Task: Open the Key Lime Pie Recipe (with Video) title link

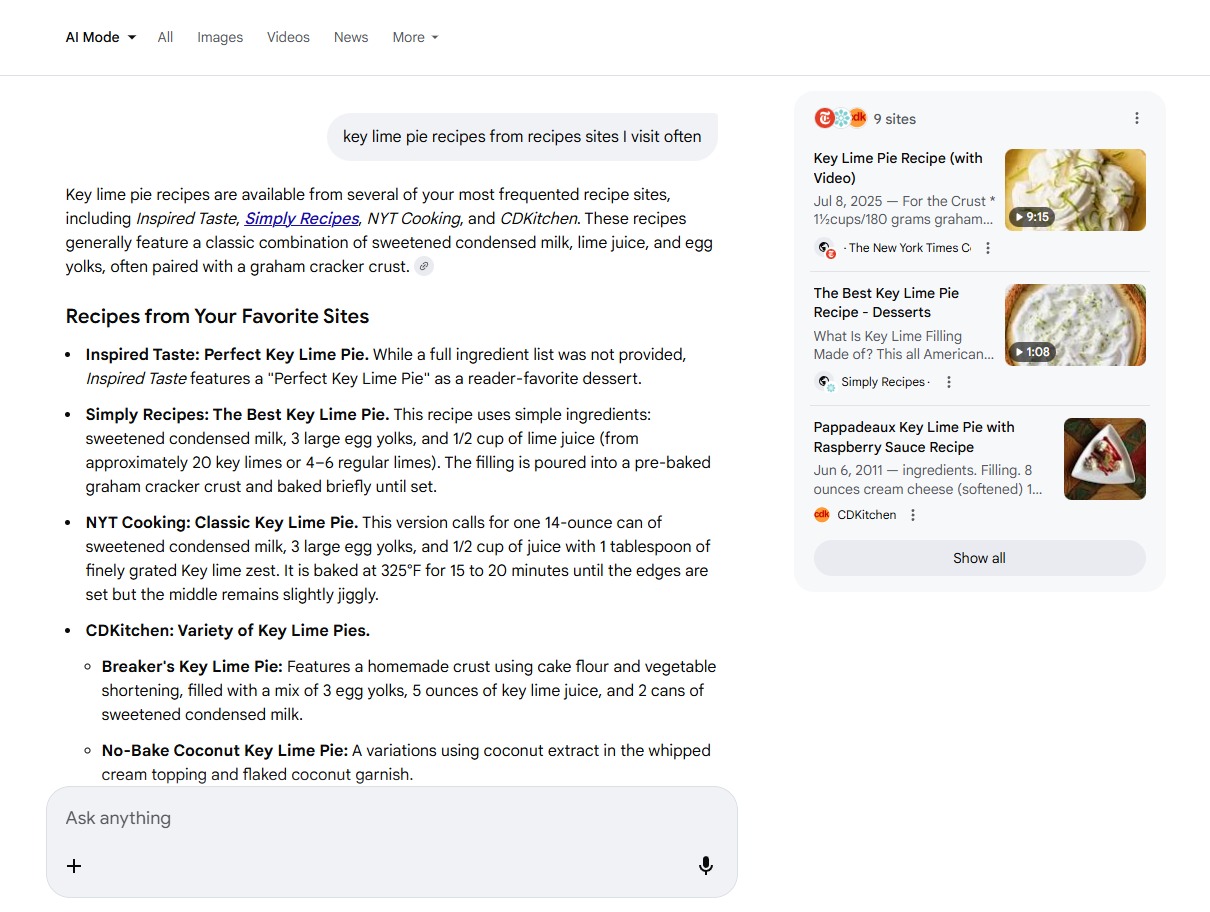Action: [x=897, y=167]
